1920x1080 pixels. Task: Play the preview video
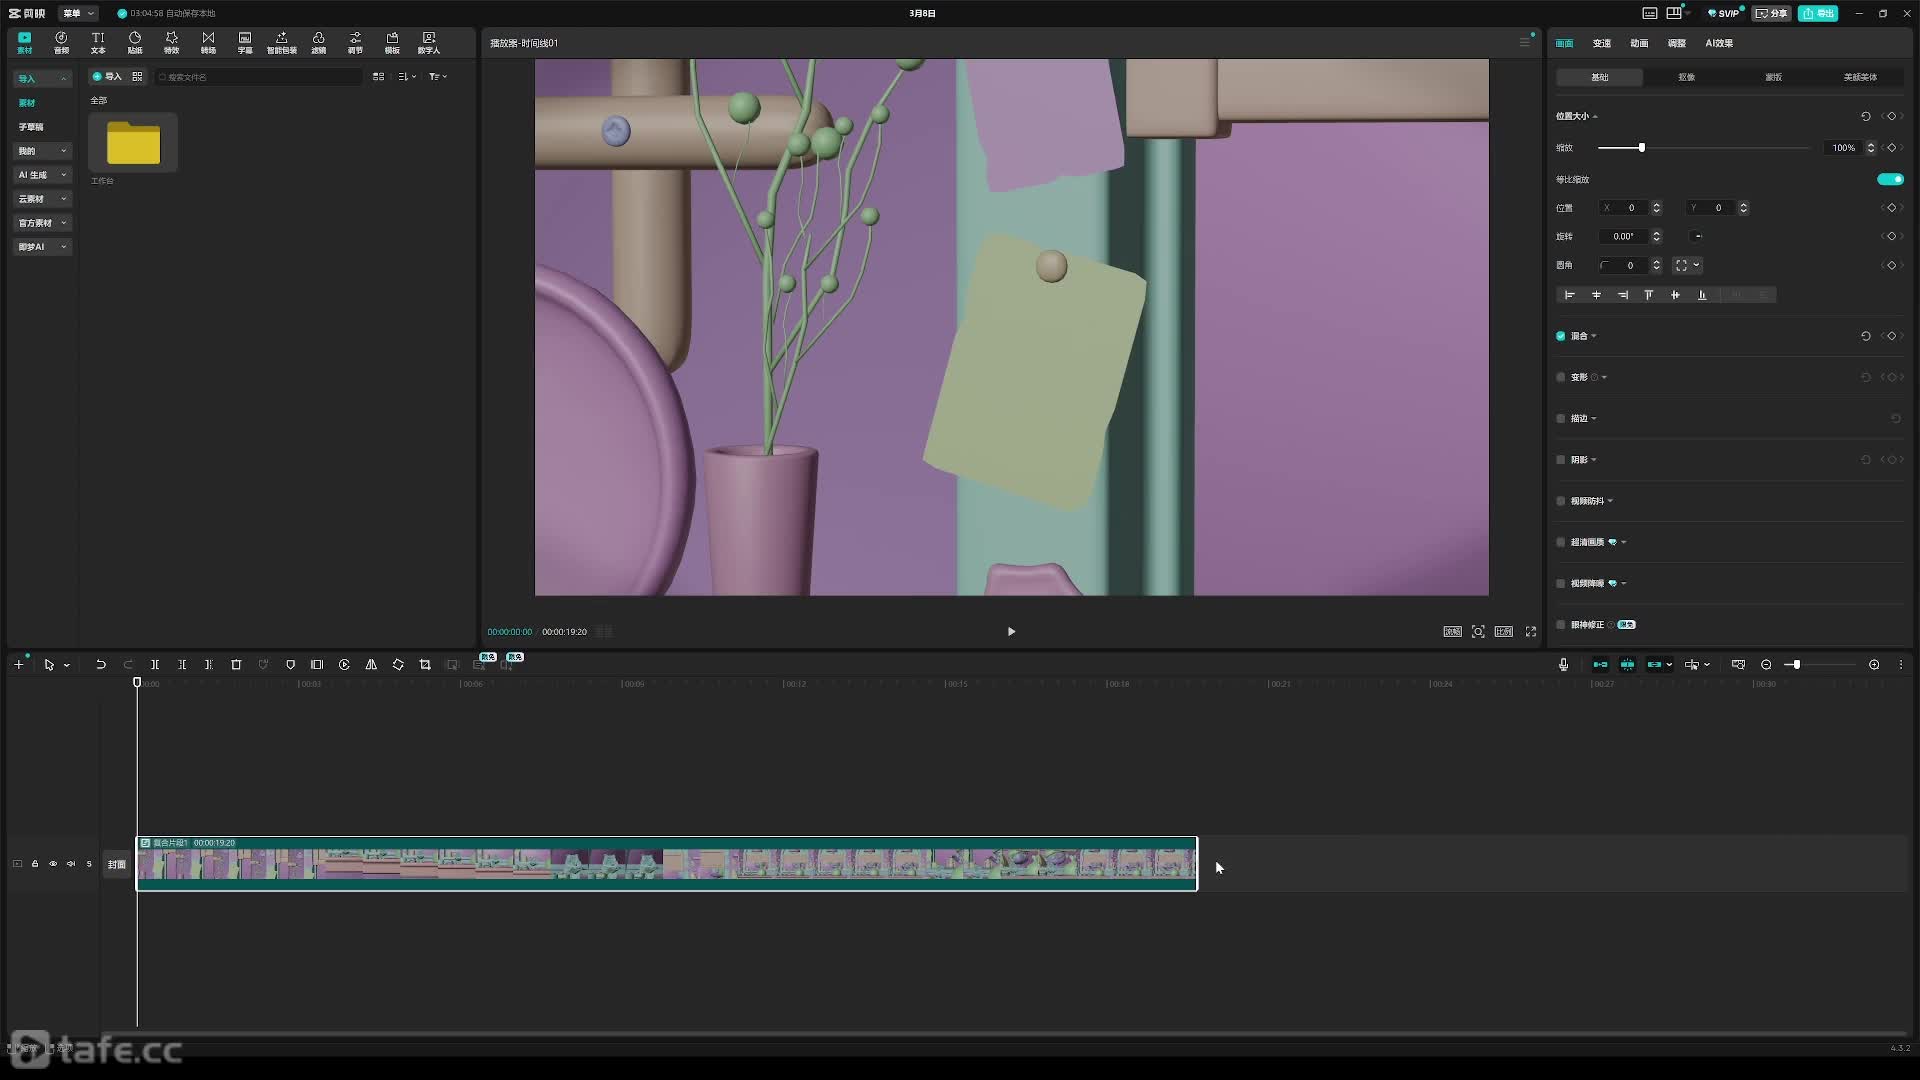(x=1011, y=632)
